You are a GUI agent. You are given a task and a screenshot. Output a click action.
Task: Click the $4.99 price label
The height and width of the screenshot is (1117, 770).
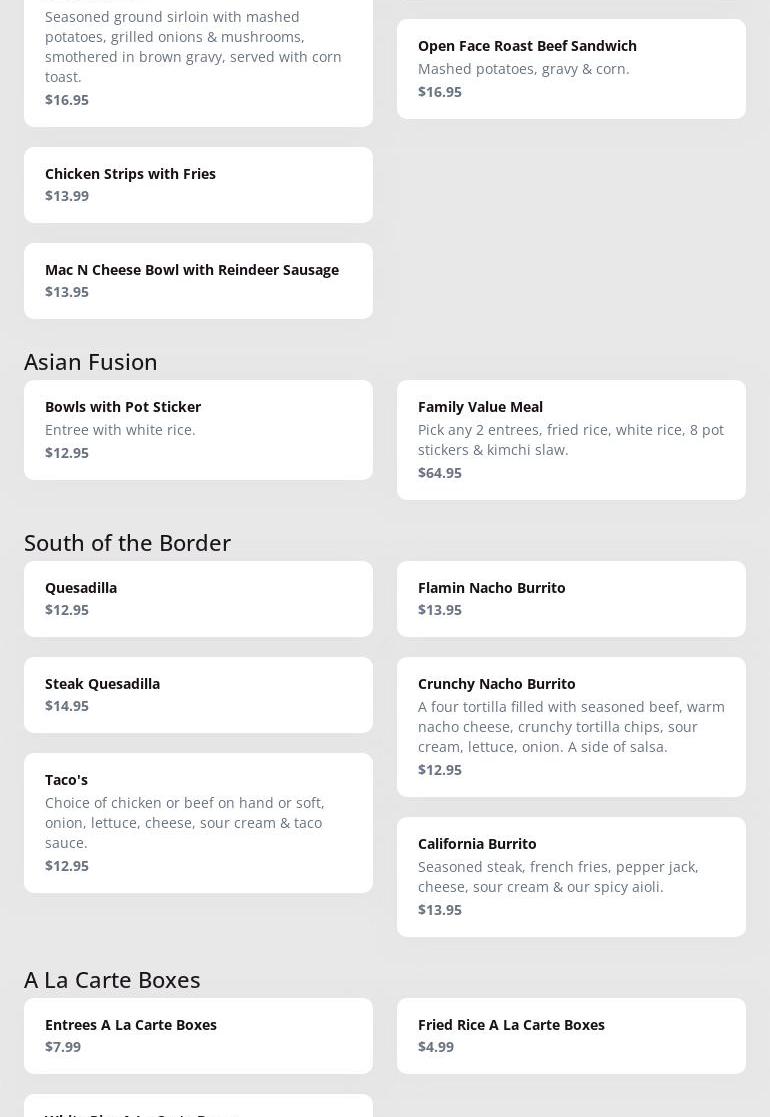tap(436, 1047)
